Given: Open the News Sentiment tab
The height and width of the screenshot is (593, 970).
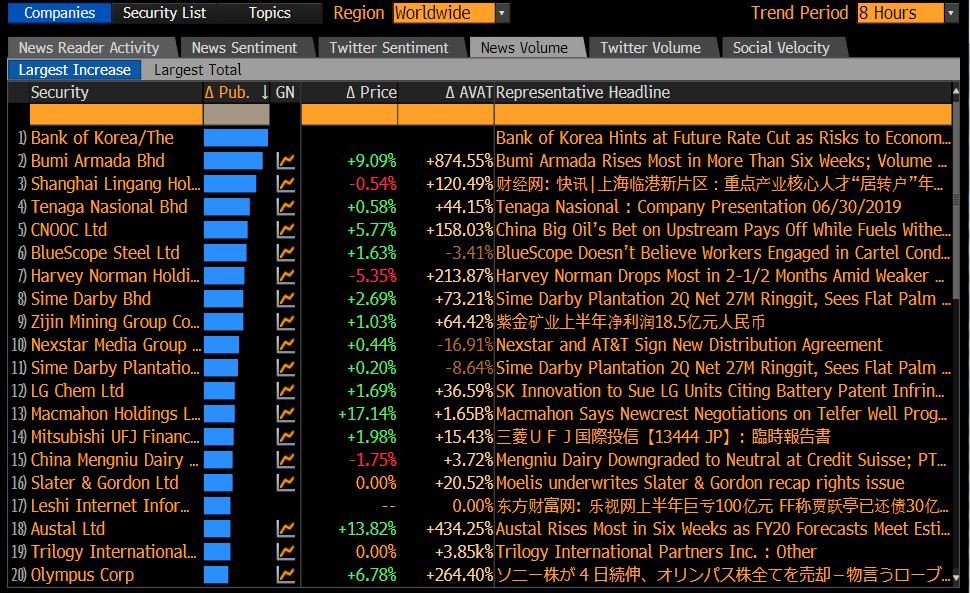Looking at the screenshot, I should (x=244, y=48).
